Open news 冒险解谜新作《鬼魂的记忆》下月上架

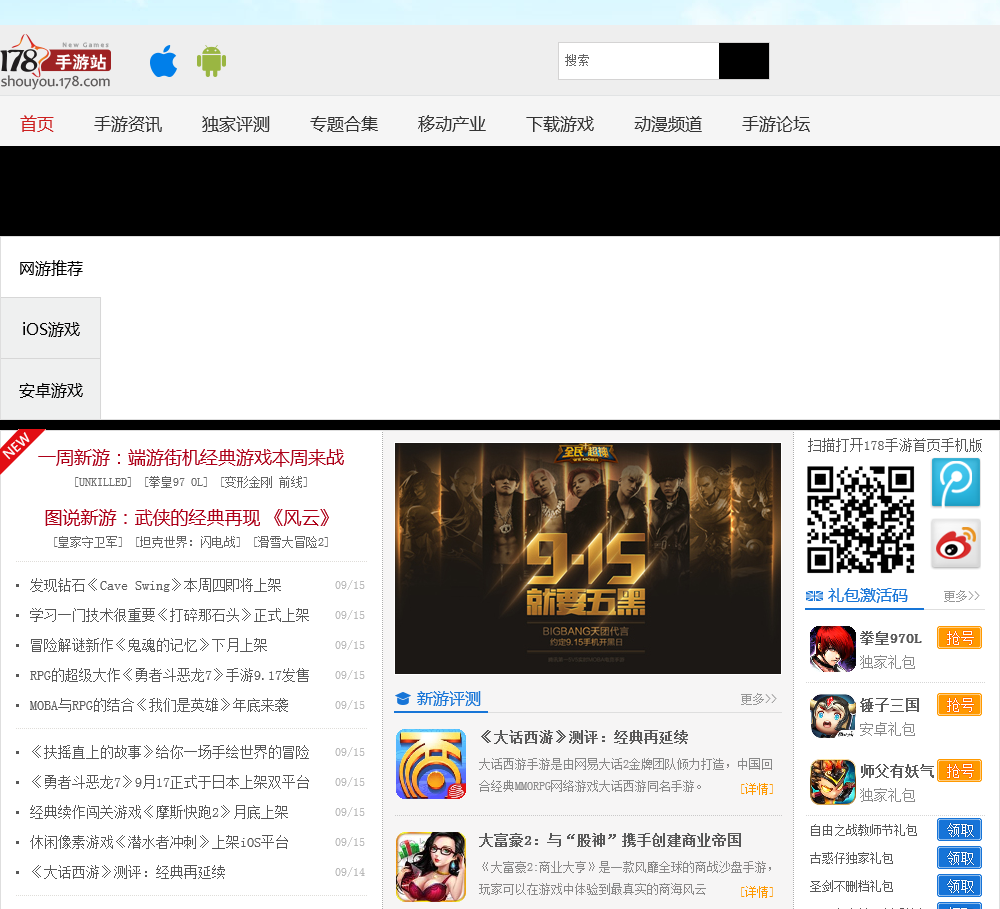pos(148,645)
